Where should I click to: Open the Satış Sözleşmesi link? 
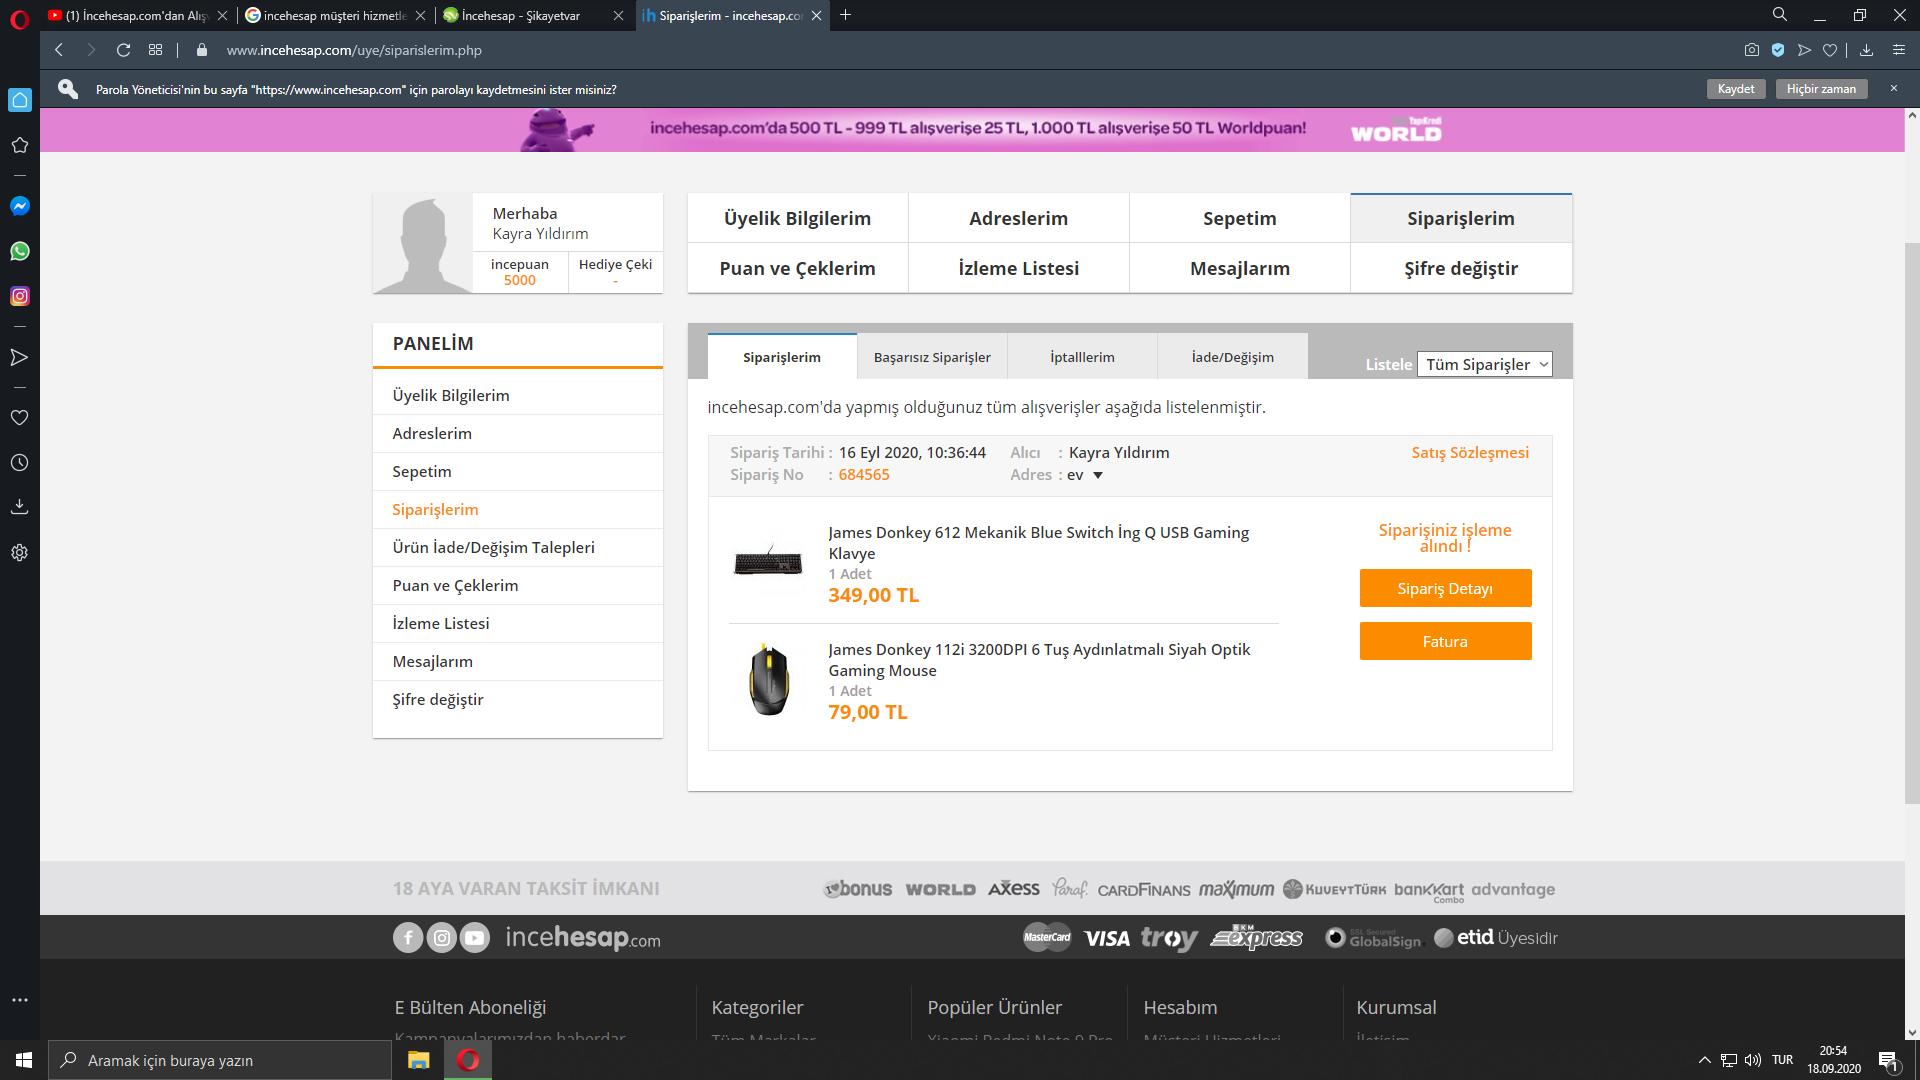(x=1469, y=452)
